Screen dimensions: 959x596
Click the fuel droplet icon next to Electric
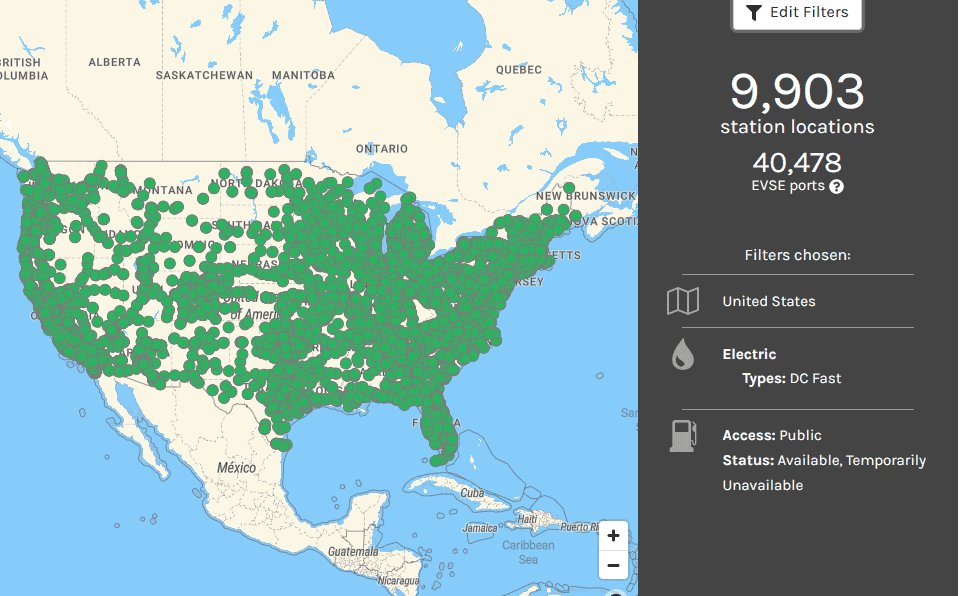click(x=683, y=354)
